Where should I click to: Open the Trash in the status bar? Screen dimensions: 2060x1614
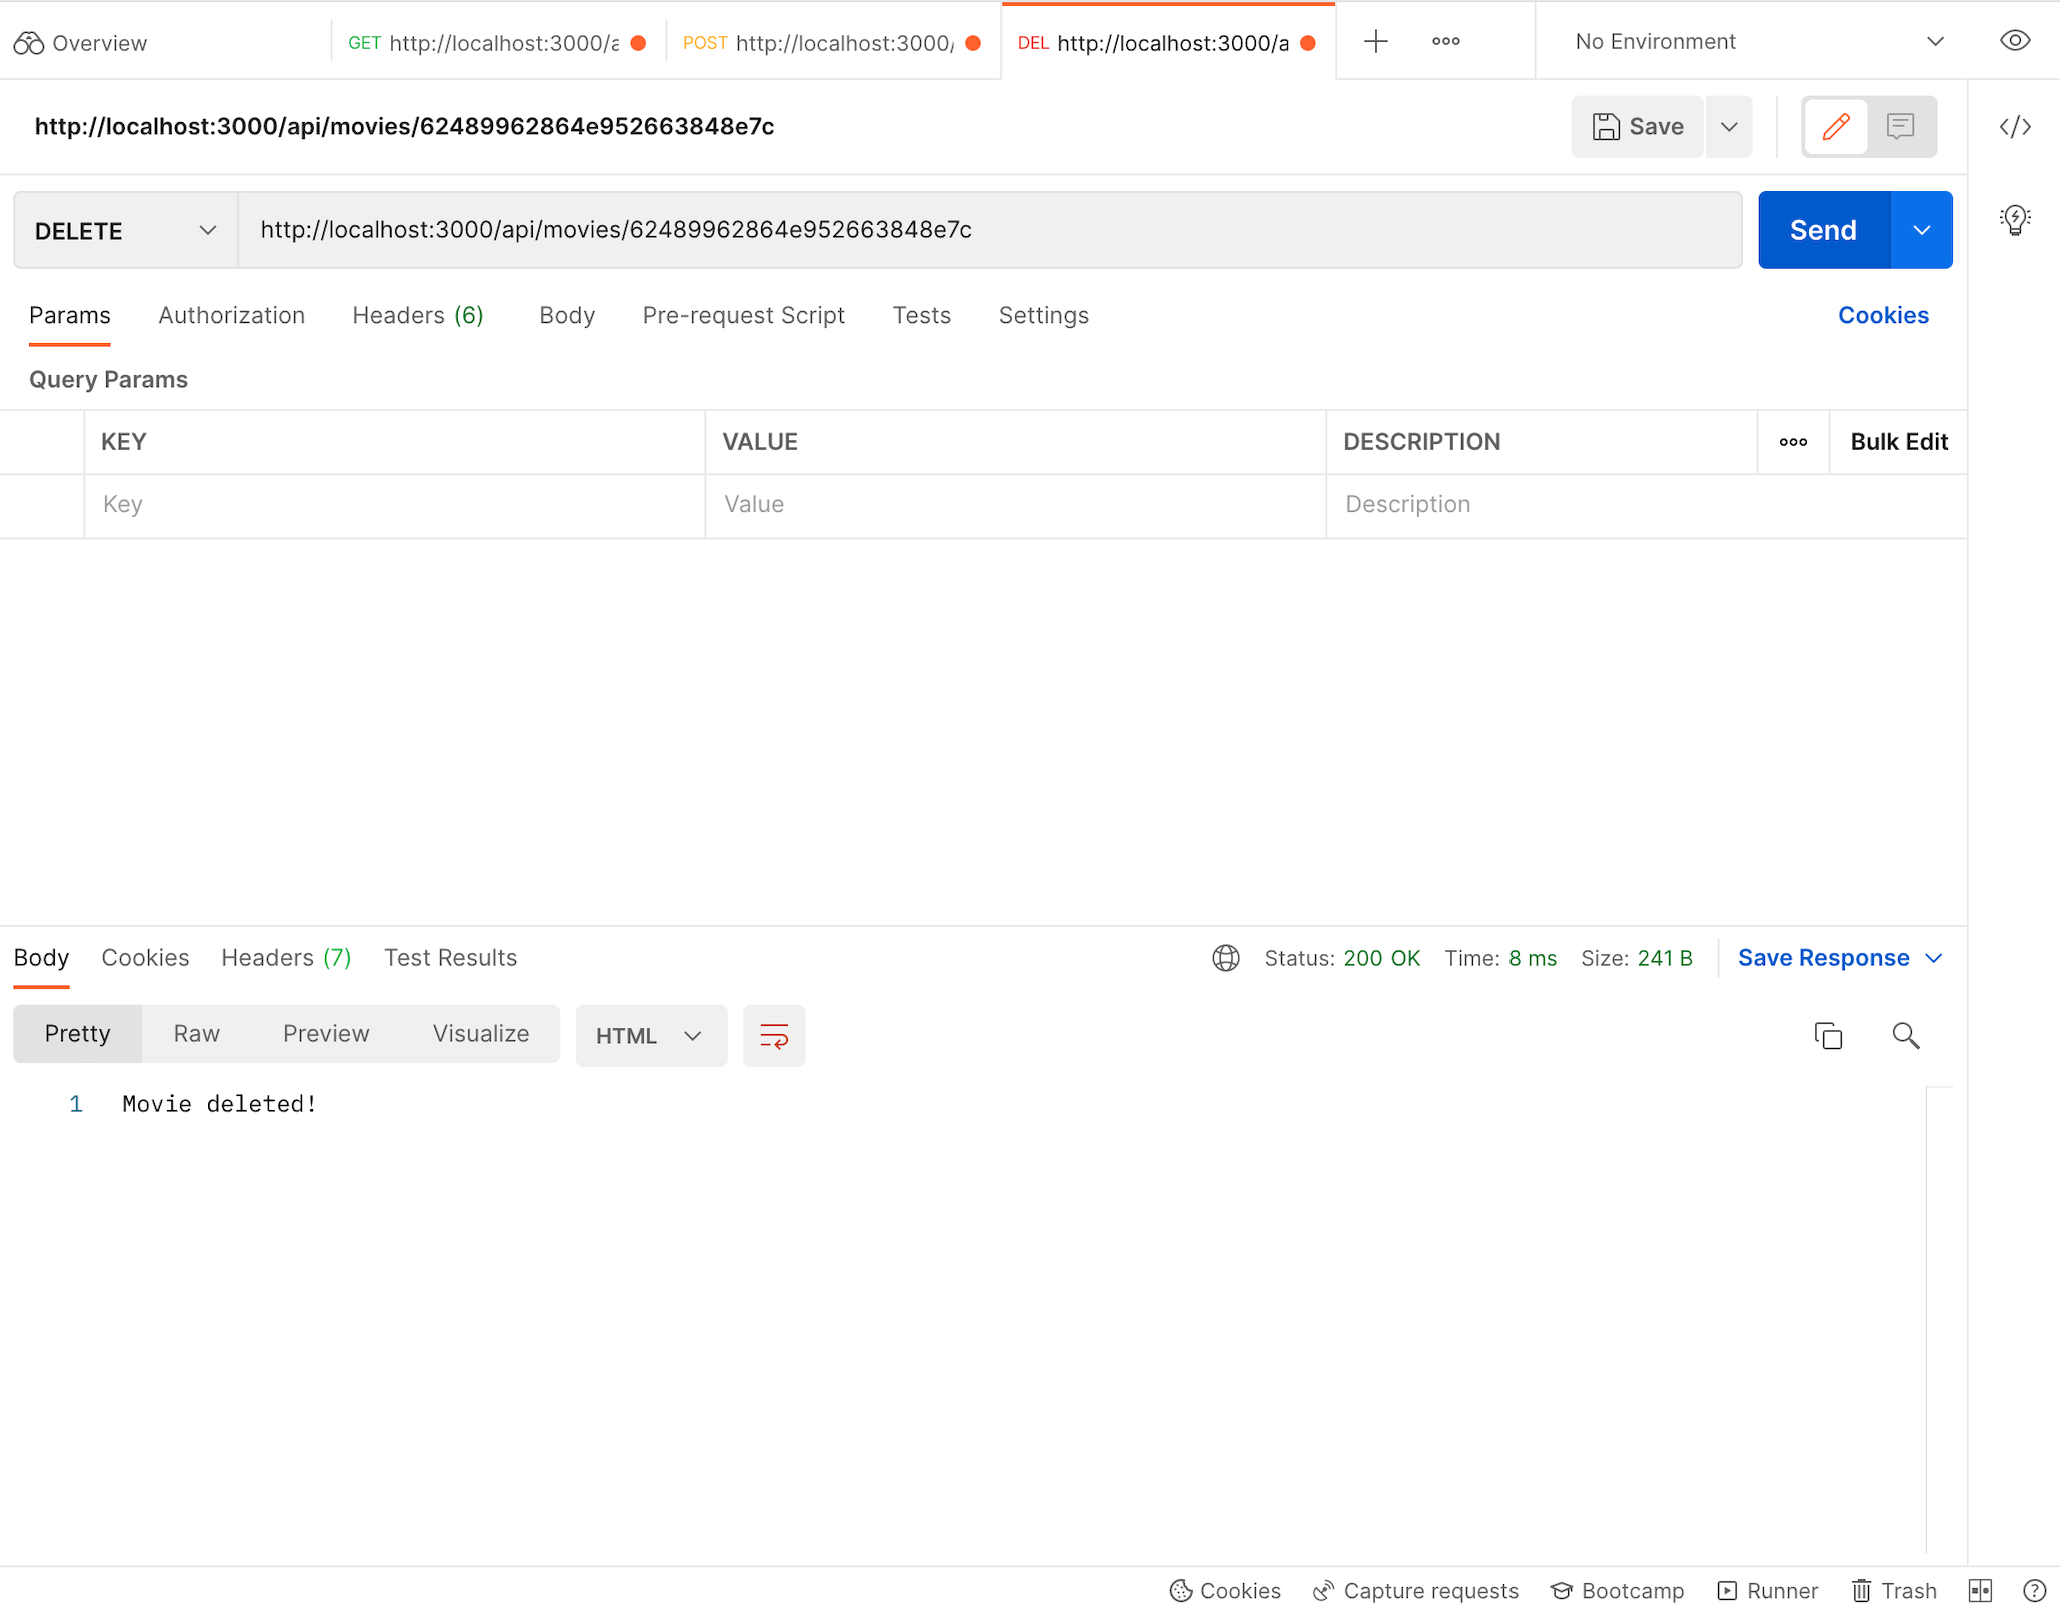pos(1894,1590)
